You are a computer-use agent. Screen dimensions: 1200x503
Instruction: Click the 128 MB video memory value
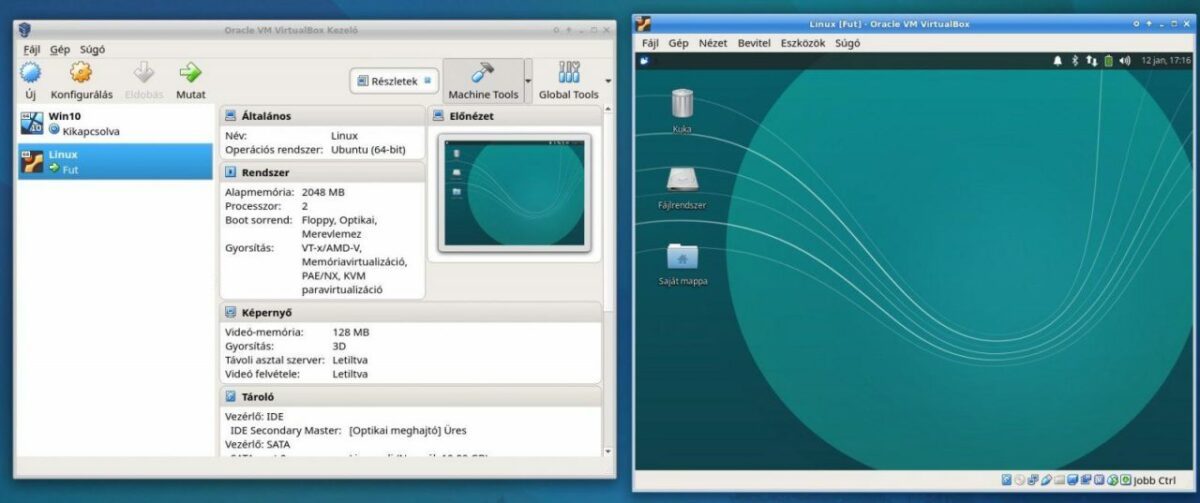(x=351, y=332)
